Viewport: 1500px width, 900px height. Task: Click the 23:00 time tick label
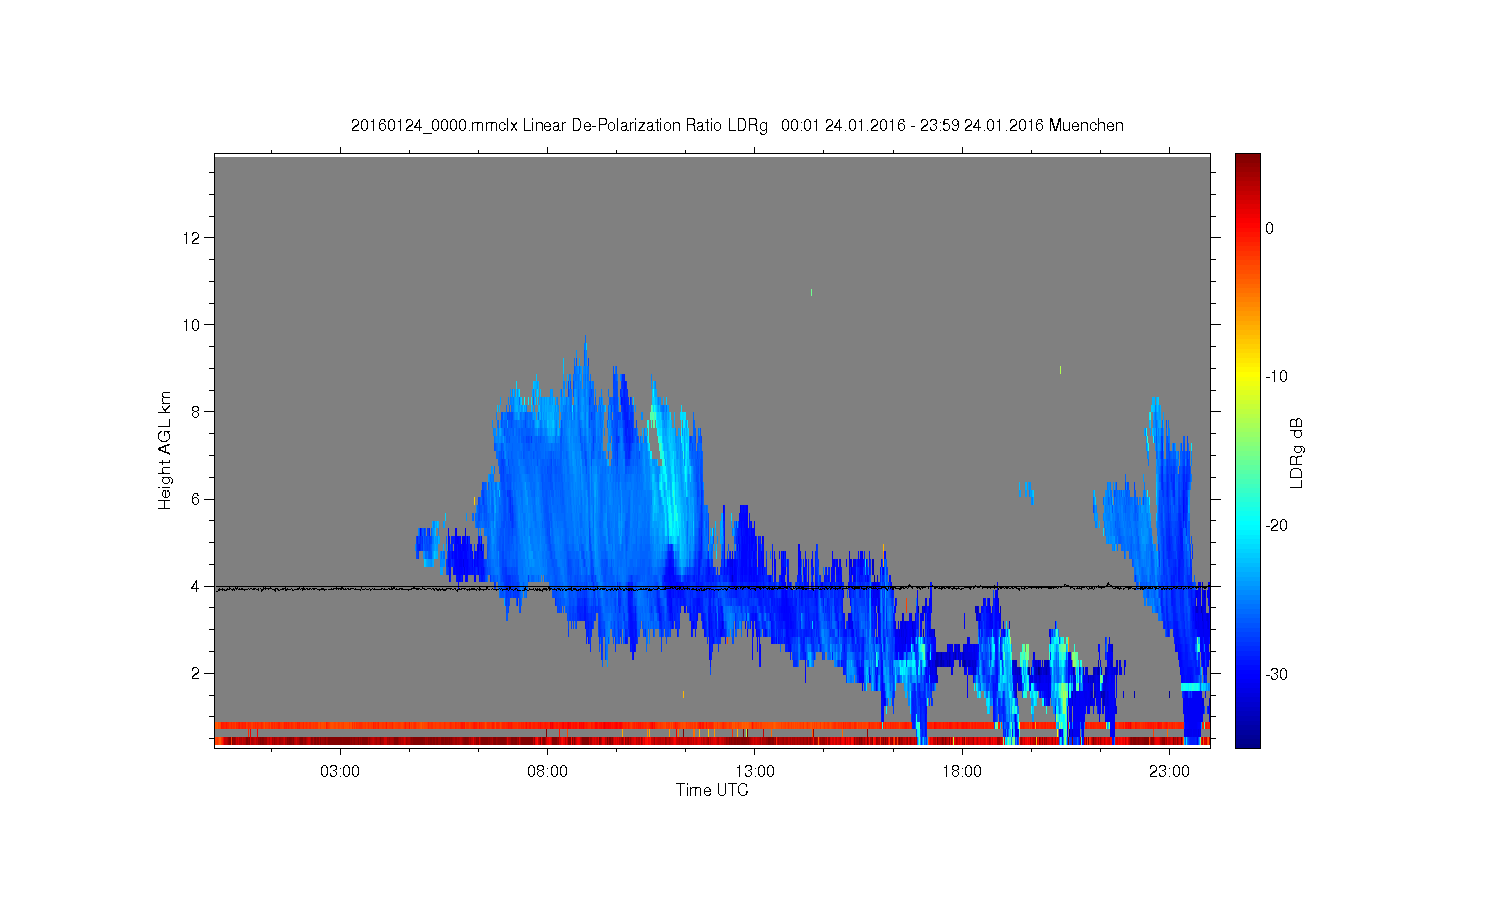coord(1169,772)
